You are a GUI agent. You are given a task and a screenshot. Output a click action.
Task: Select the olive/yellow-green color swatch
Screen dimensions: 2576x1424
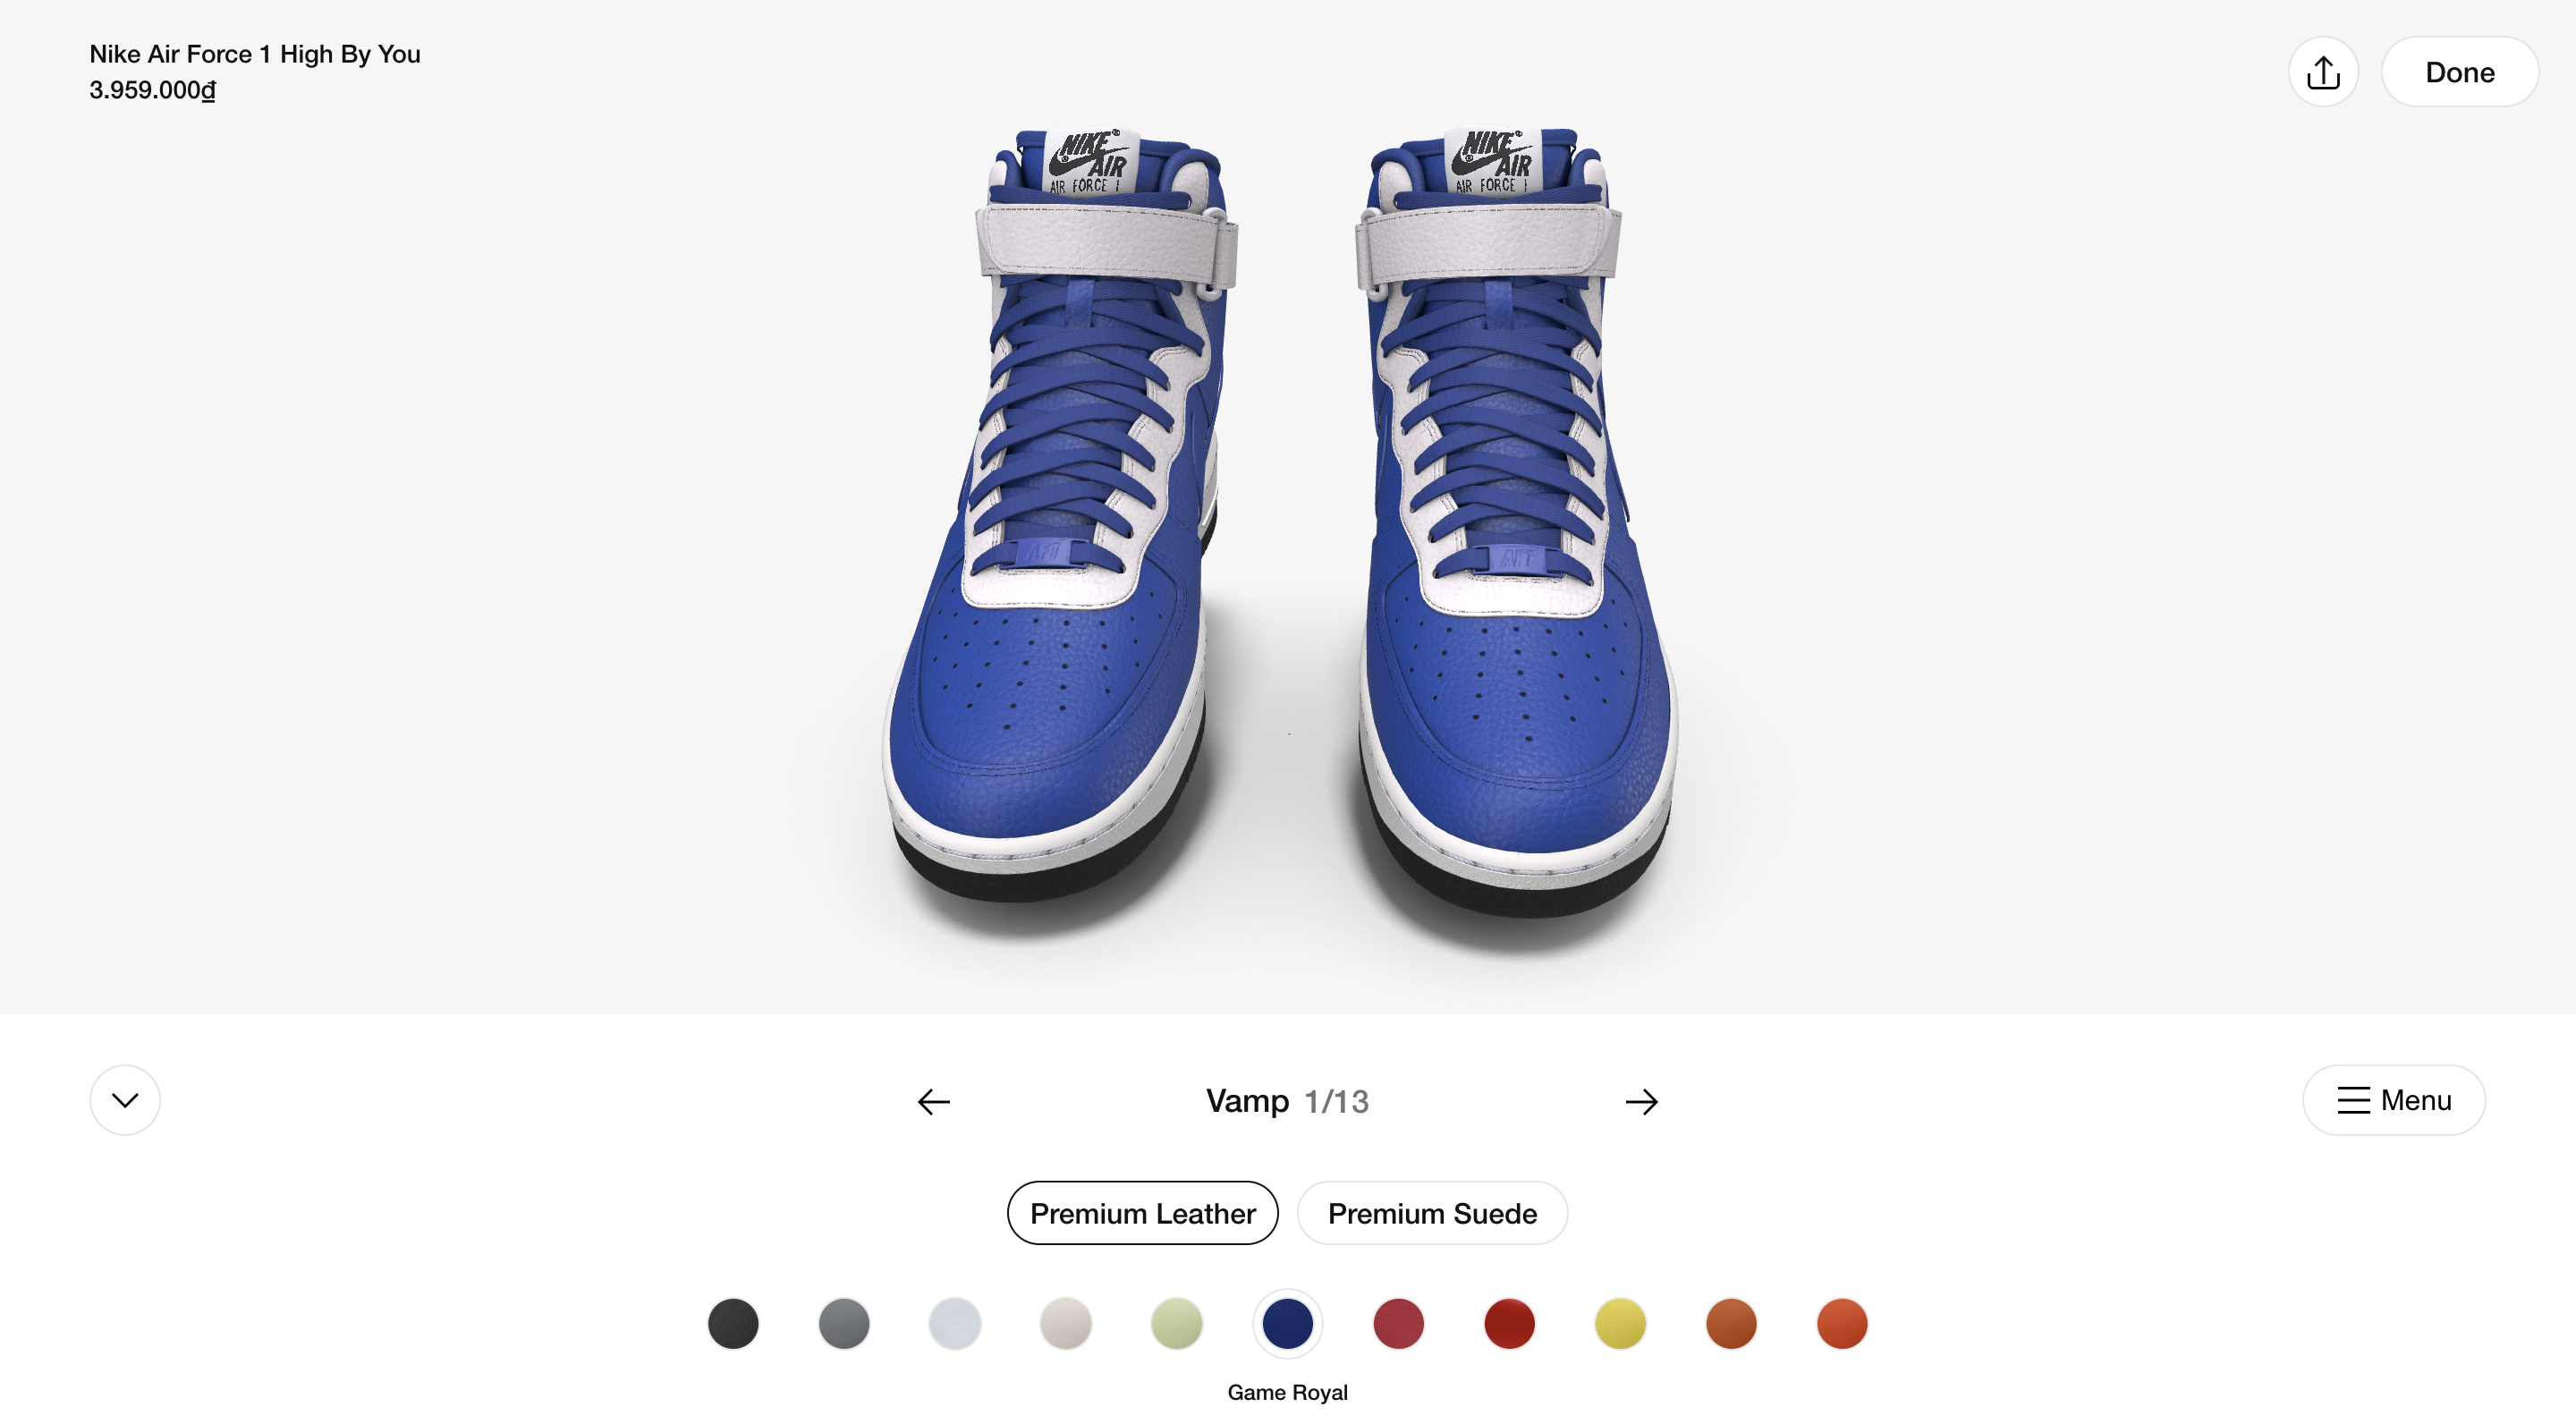(1177, 1322)
